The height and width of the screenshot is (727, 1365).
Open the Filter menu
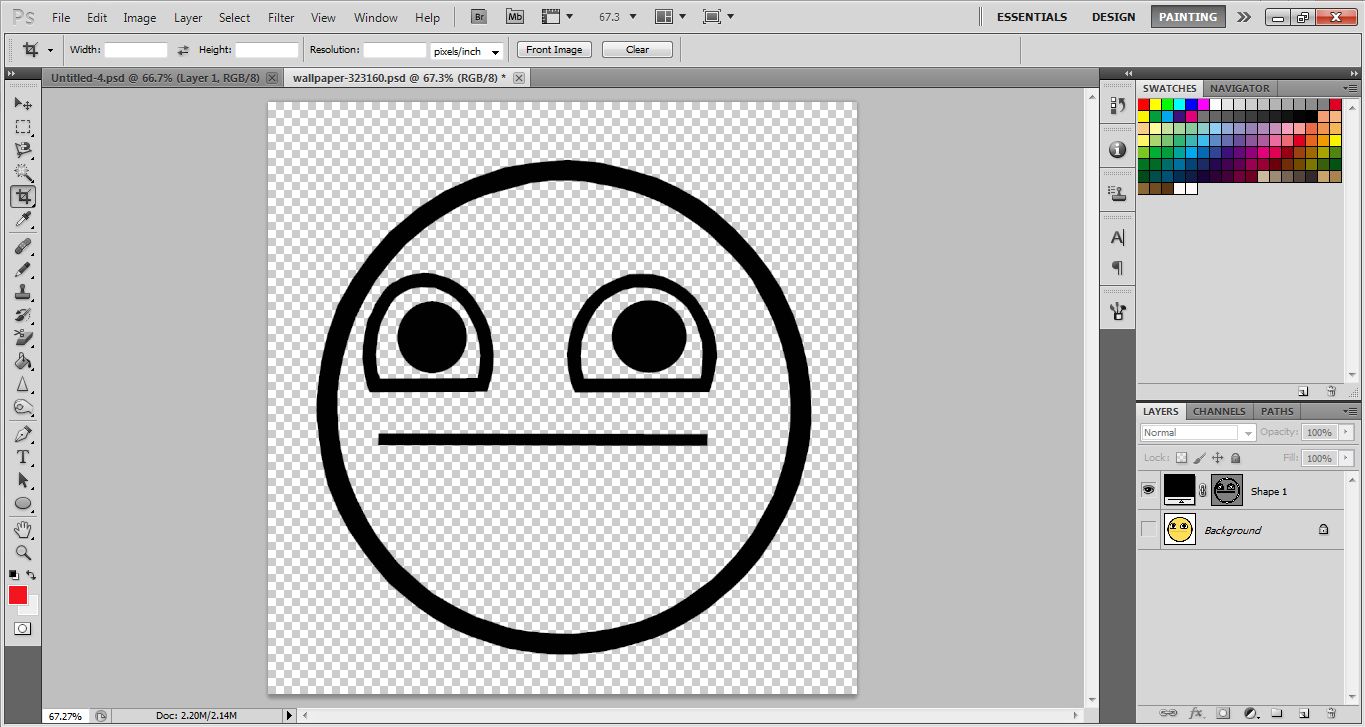280,16
